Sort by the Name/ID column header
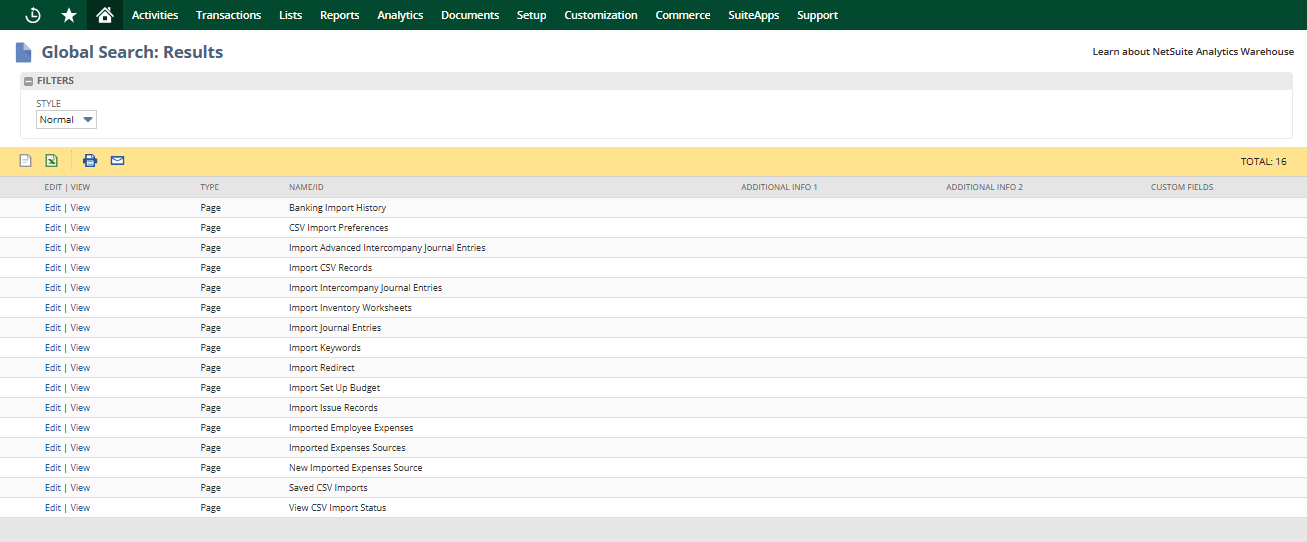The width and height of the screenshot is (1307, 542). coord(306,187)
